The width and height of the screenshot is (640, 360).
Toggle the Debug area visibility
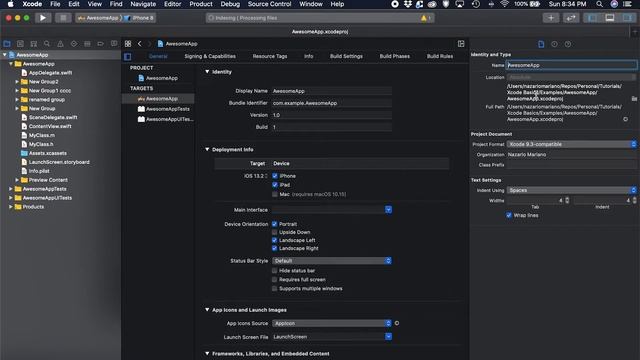tap(610, 18)
